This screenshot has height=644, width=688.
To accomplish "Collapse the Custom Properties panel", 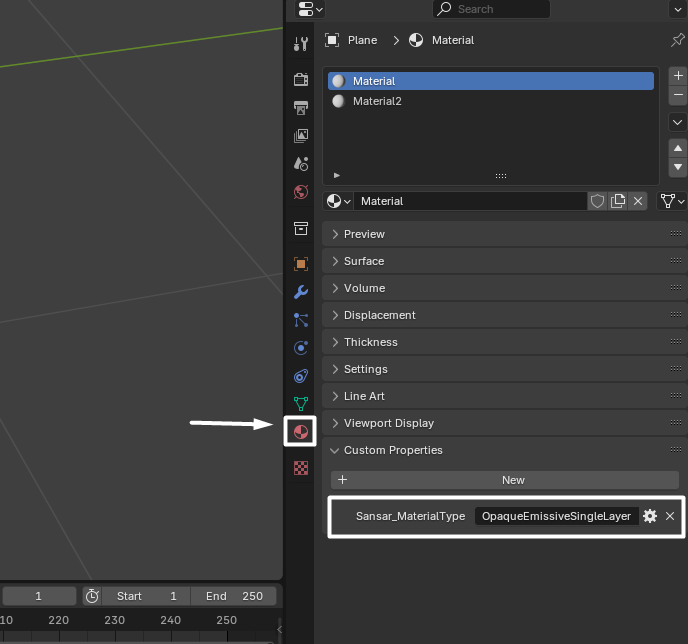I will tap(392, 450).
